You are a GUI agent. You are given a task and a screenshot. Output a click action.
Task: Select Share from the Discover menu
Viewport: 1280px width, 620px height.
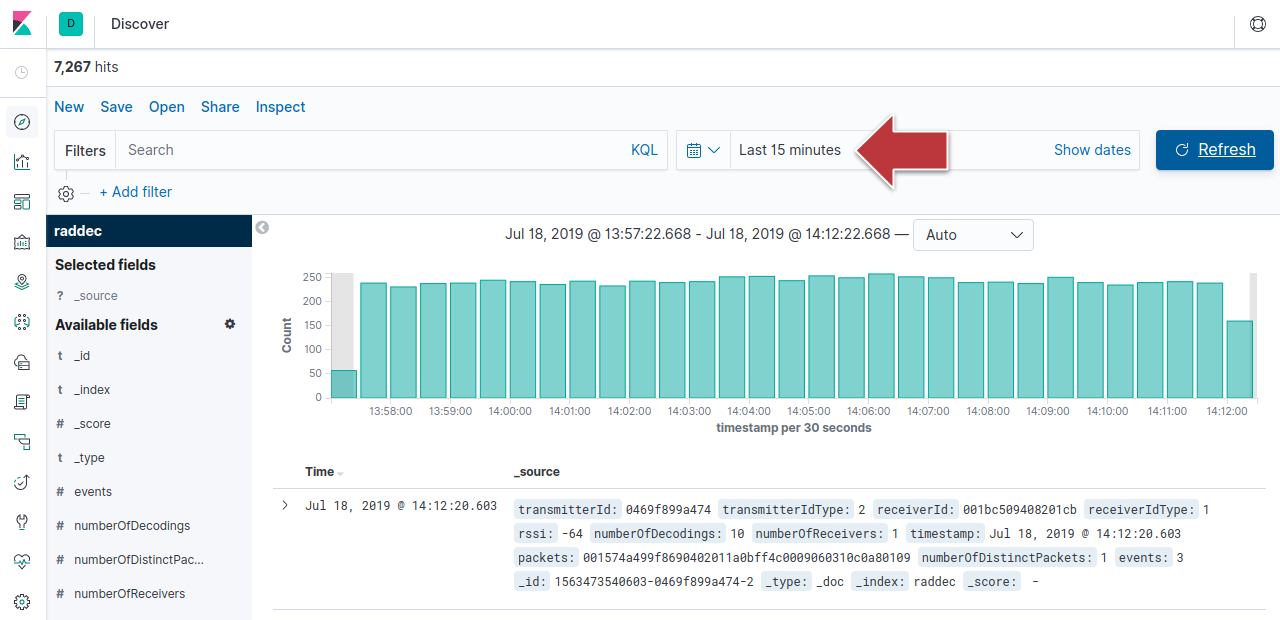(220, 107)
